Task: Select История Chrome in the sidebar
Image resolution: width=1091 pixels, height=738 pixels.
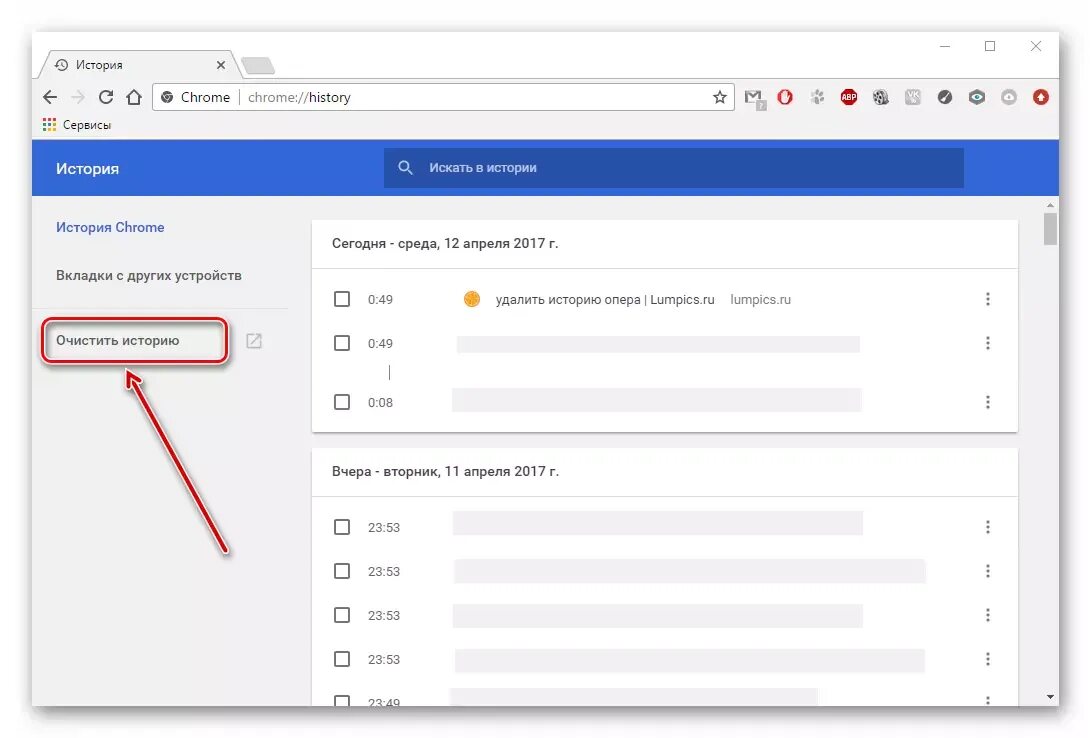Action: 110,227
